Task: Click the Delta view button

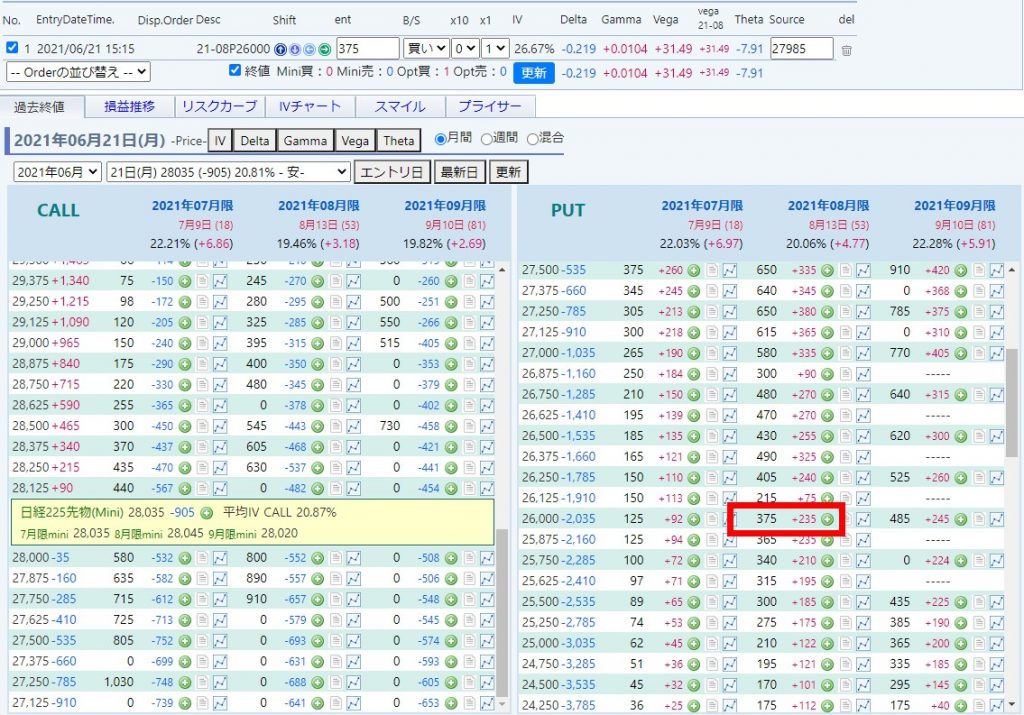Action: pyautogui.click(x=255, y=141)
